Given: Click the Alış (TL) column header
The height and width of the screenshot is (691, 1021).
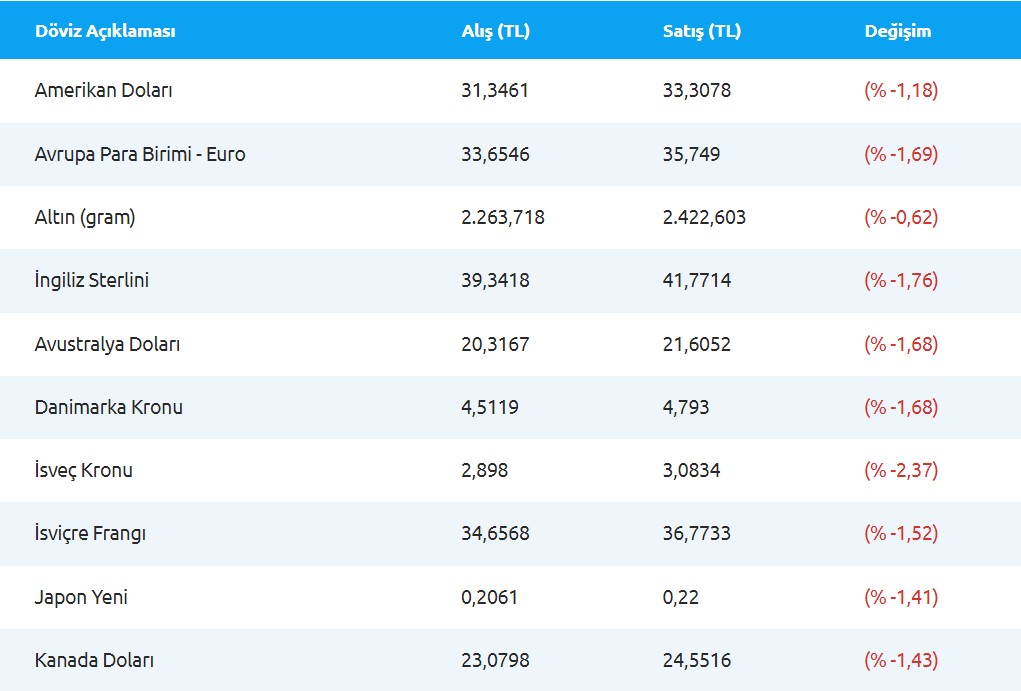Looking at the screenshot, I should (x=495, y=31).
